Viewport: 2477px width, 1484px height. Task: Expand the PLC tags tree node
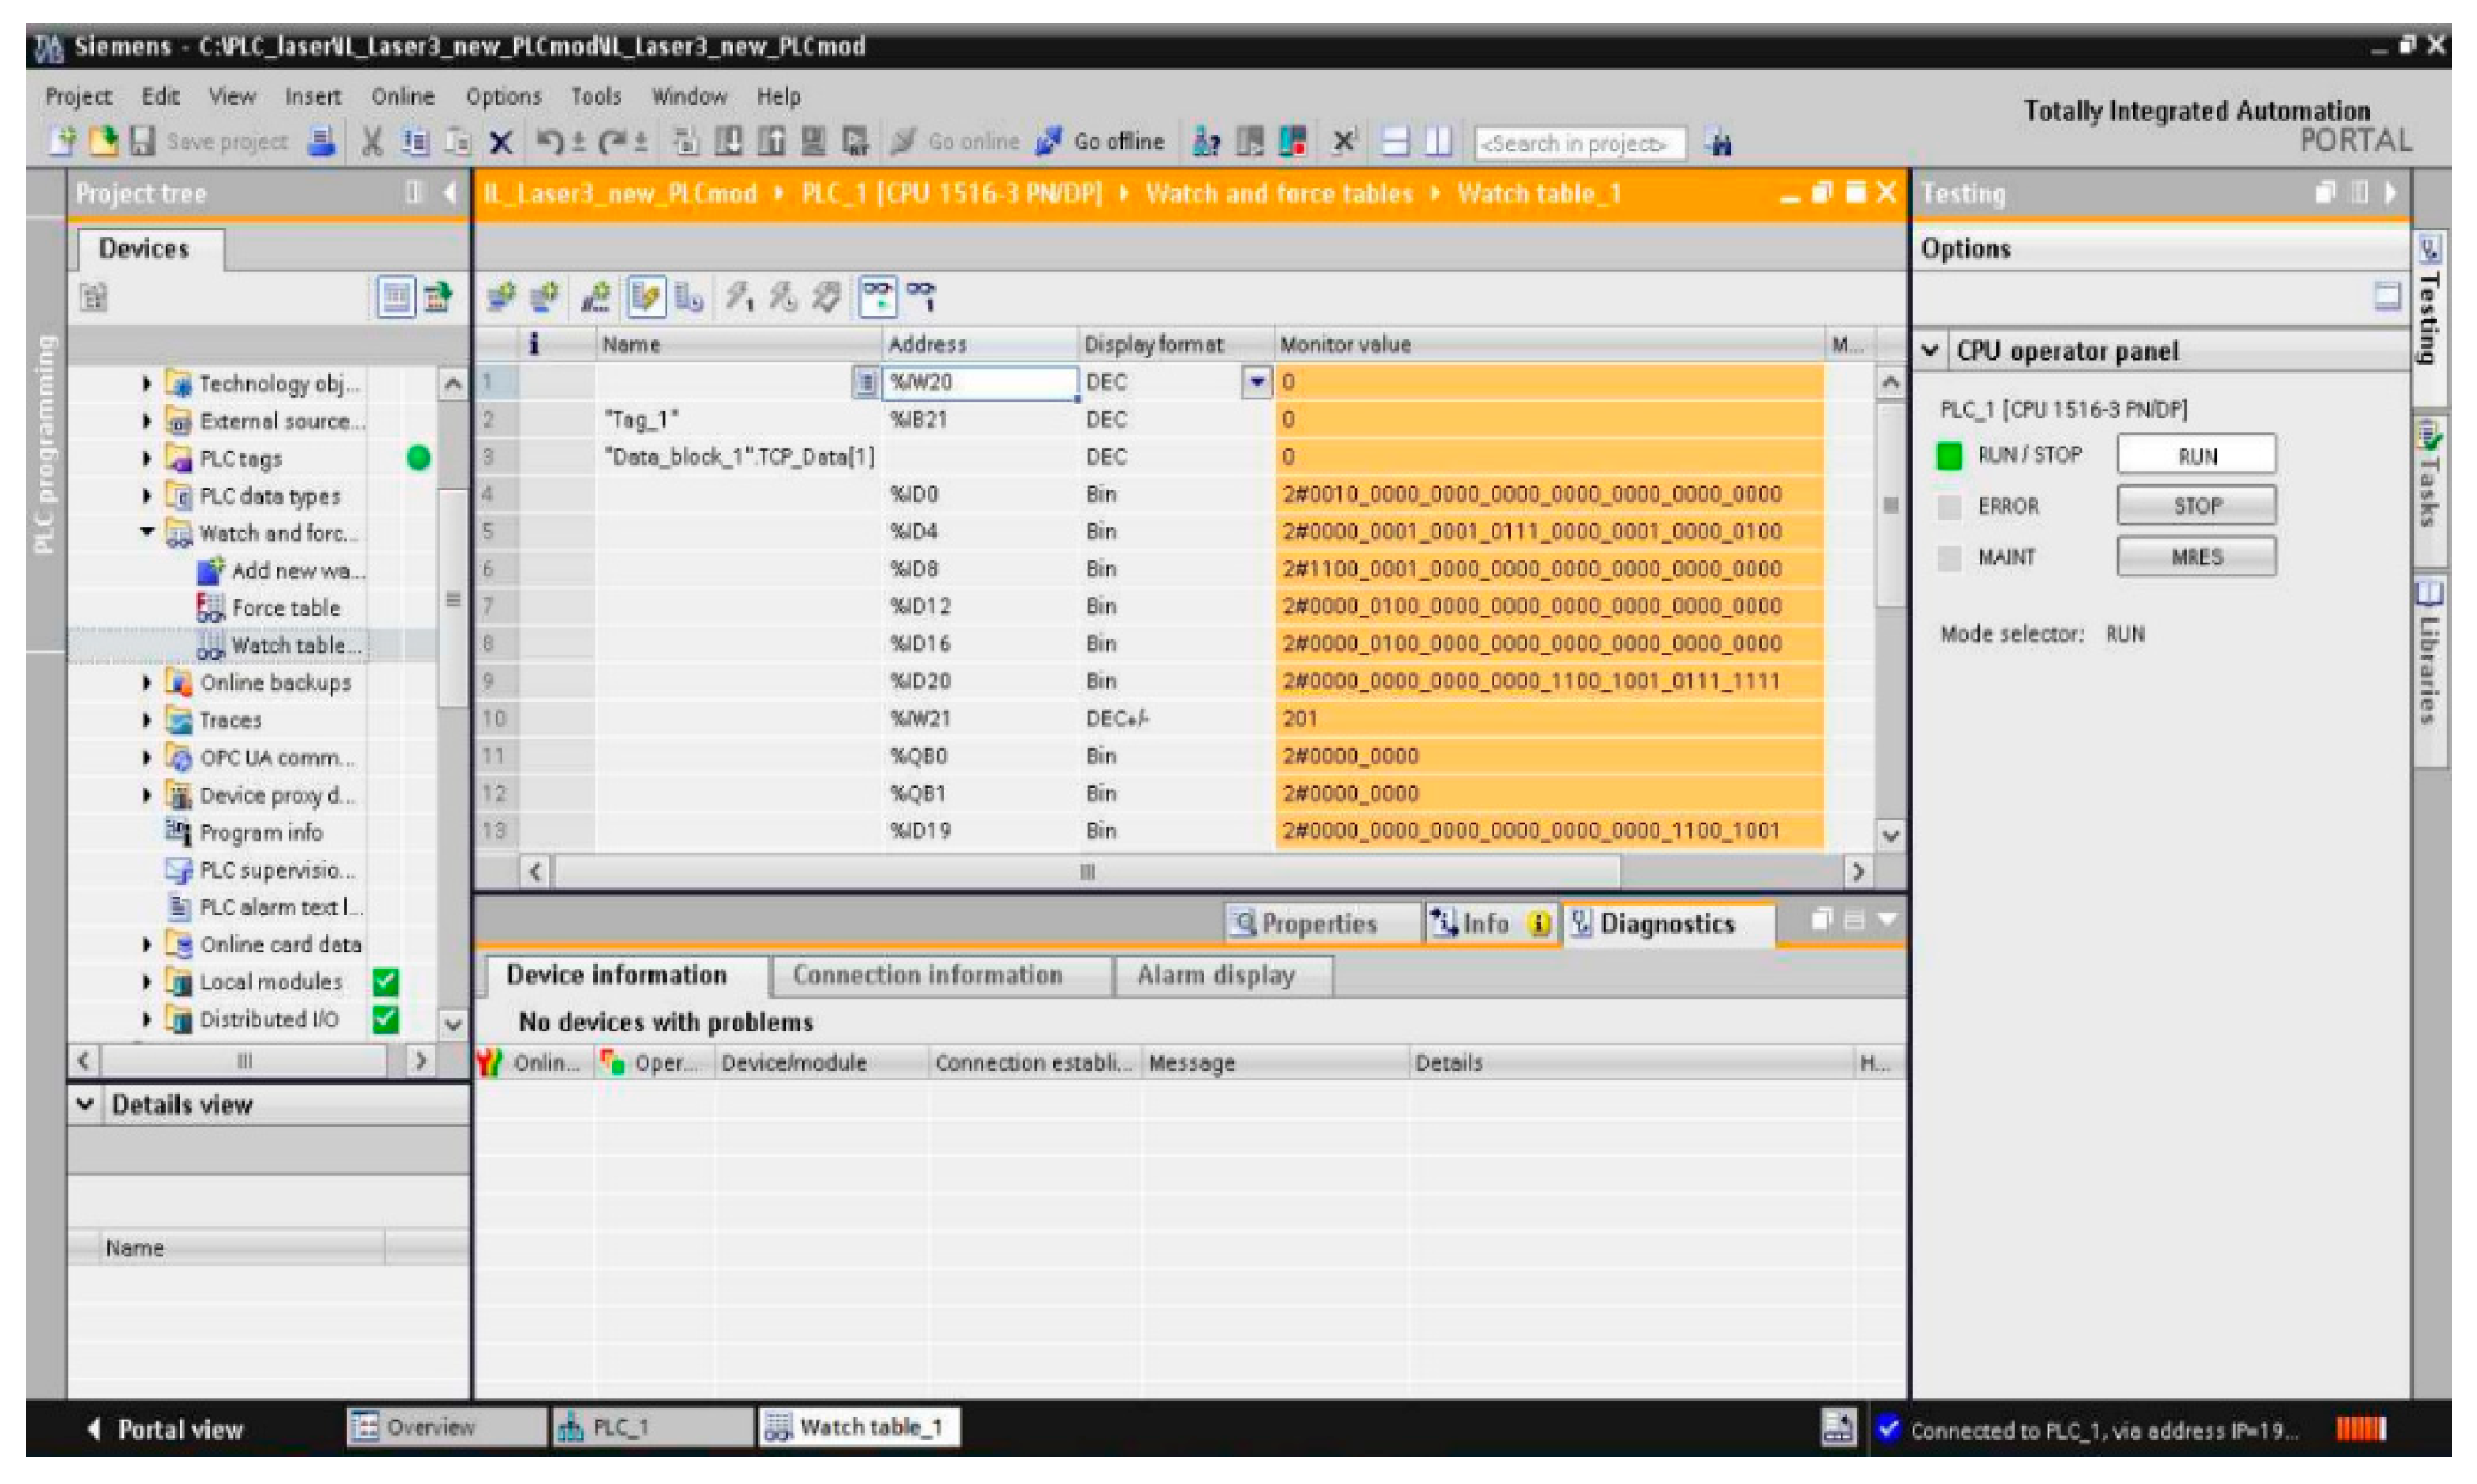[x=147, y=458]
